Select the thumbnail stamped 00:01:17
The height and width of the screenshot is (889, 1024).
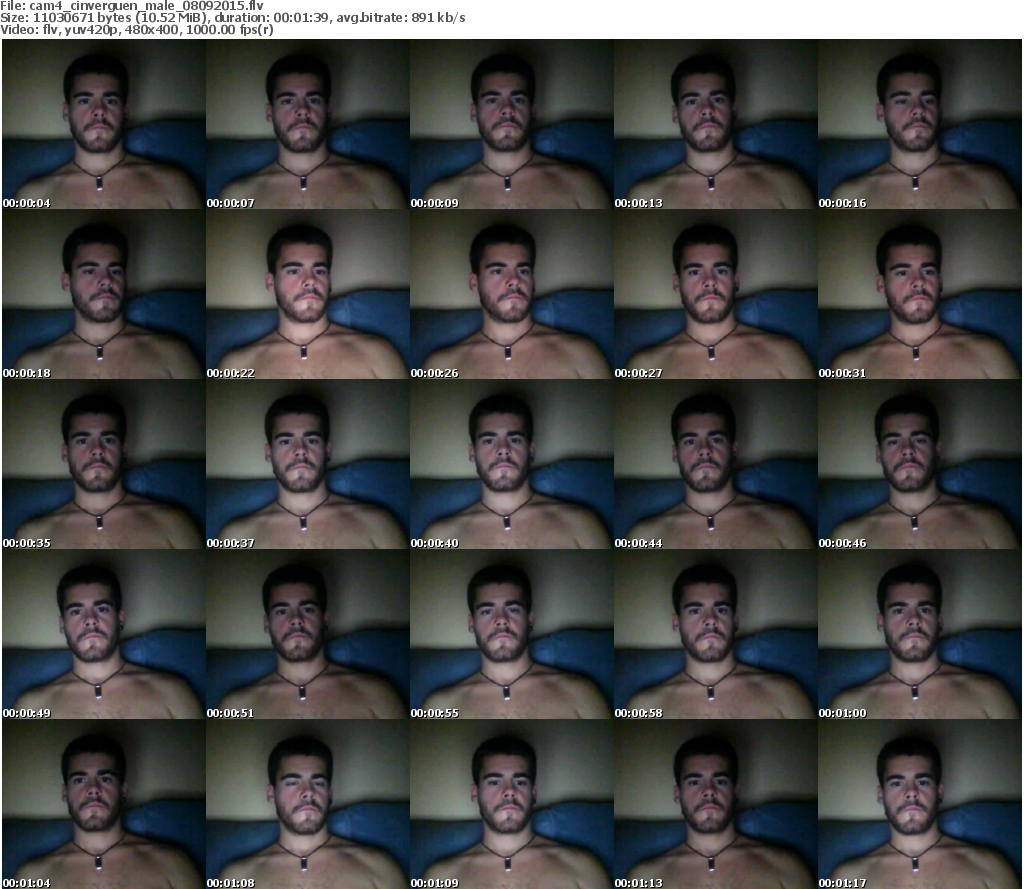(x=920, y=804)
